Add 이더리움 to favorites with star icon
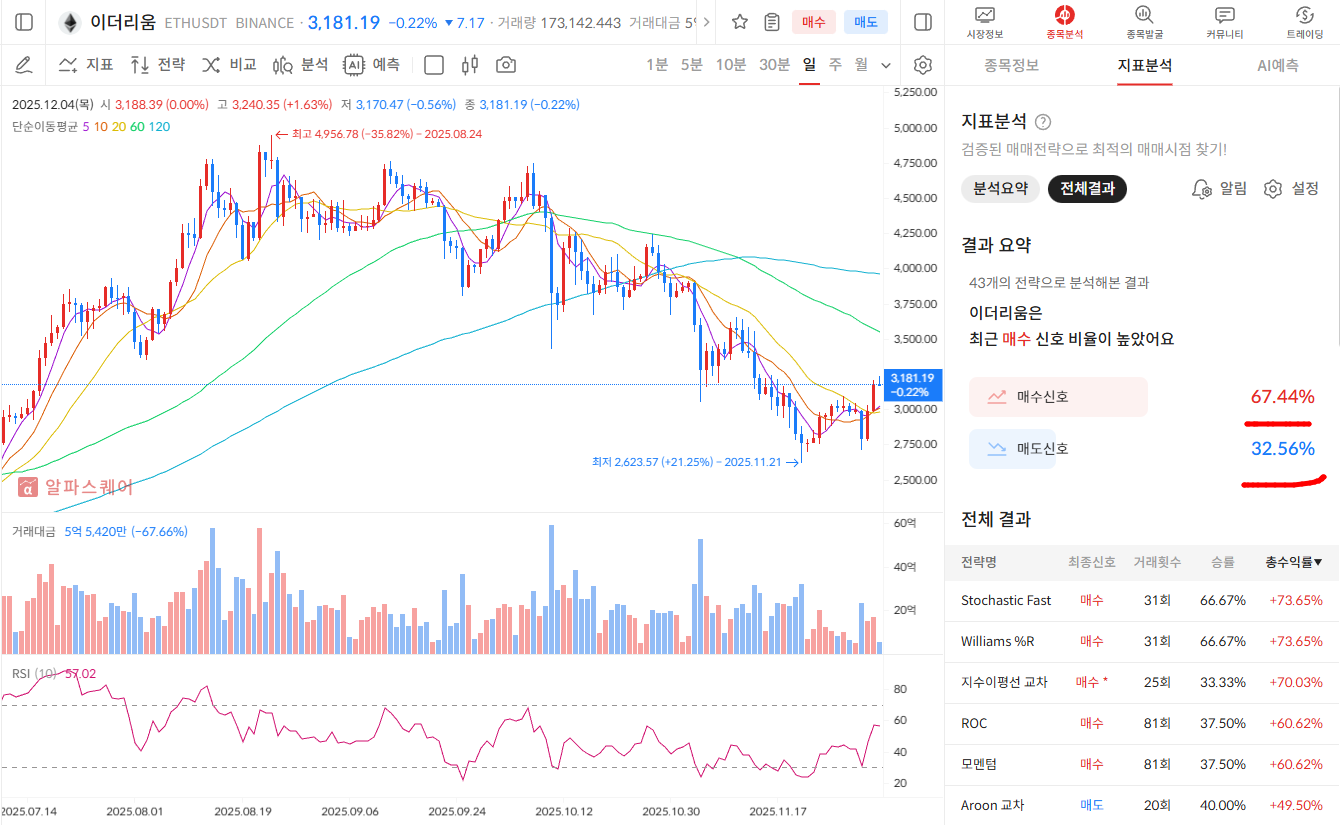 (740, 22)
